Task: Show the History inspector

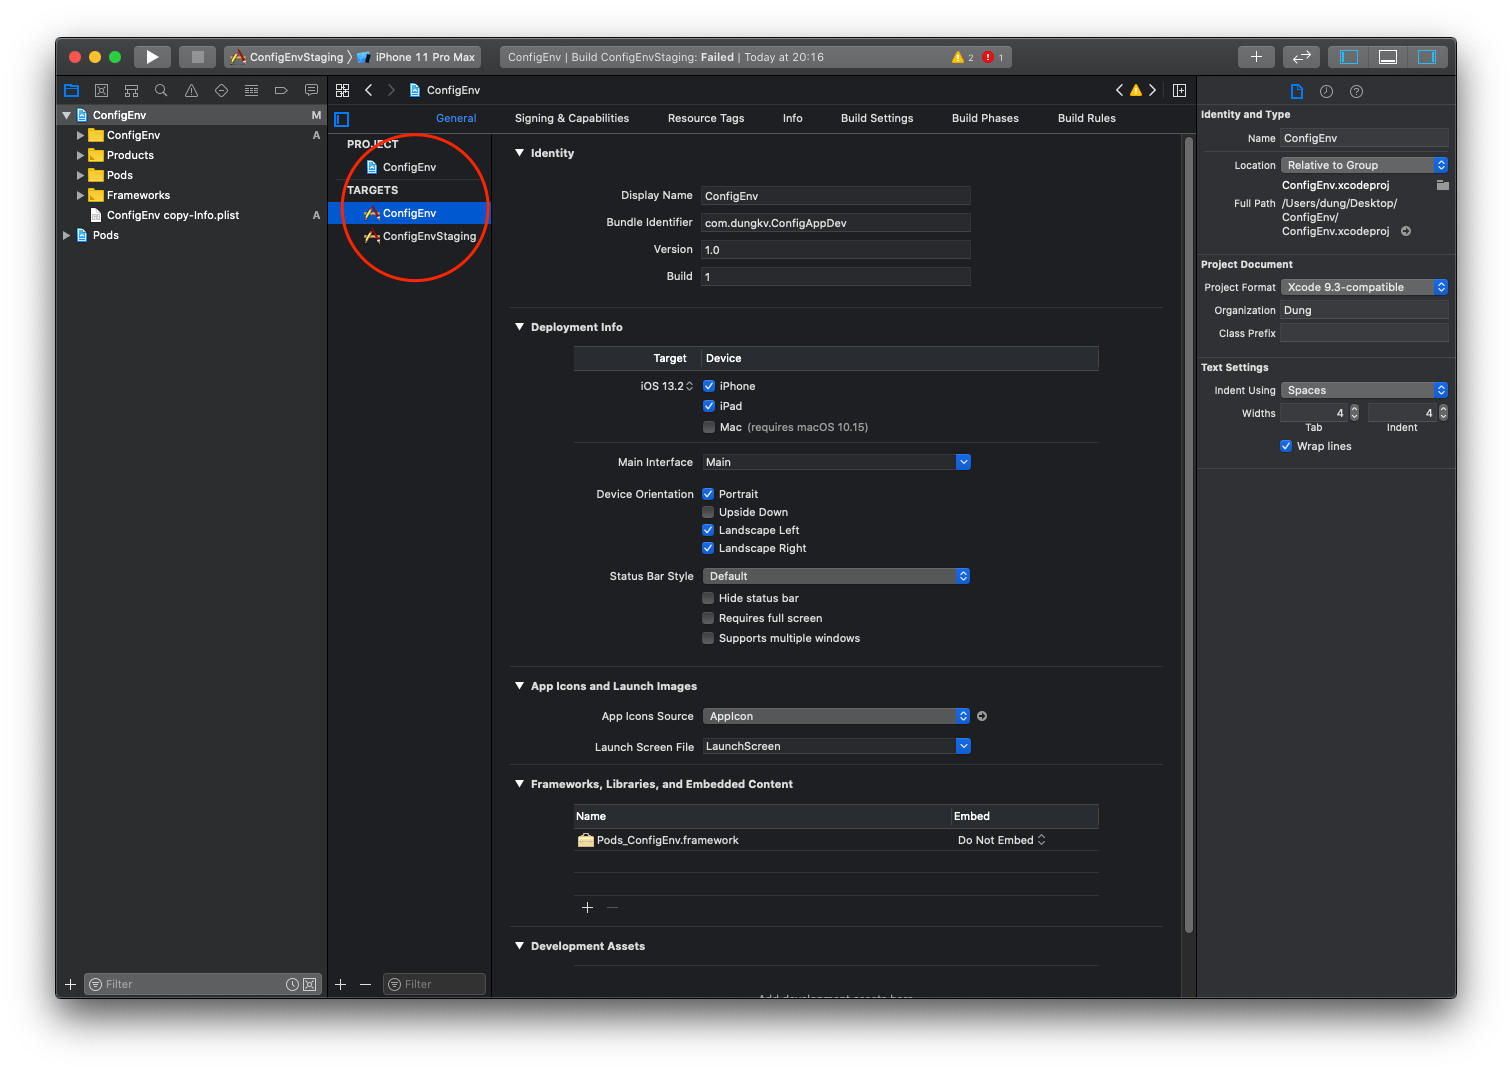Action: point(1326,91)
